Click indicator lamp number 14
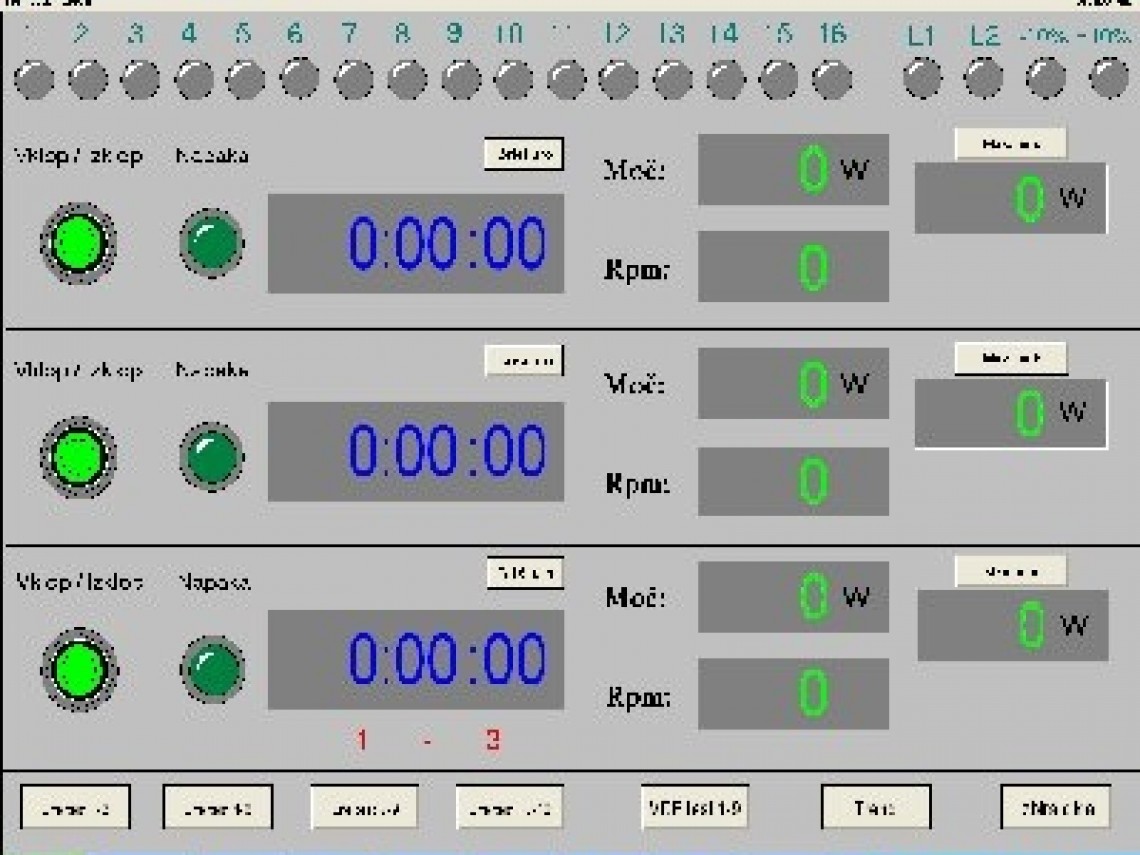The width and height of the screenshot is (1140, 855). pyautogui.click(x=726, y=79)
